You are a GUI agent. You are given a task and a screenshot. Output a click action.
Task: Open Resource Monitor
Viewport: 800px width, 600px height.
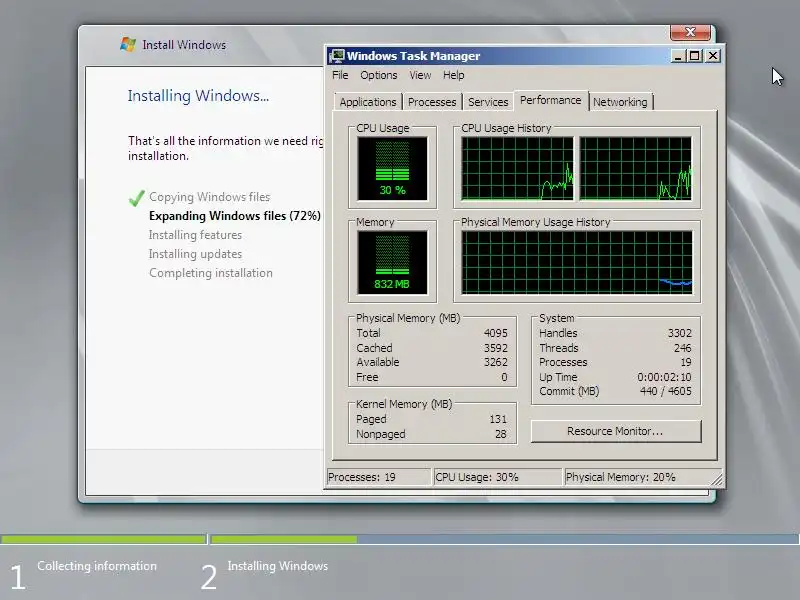point(616,431)
